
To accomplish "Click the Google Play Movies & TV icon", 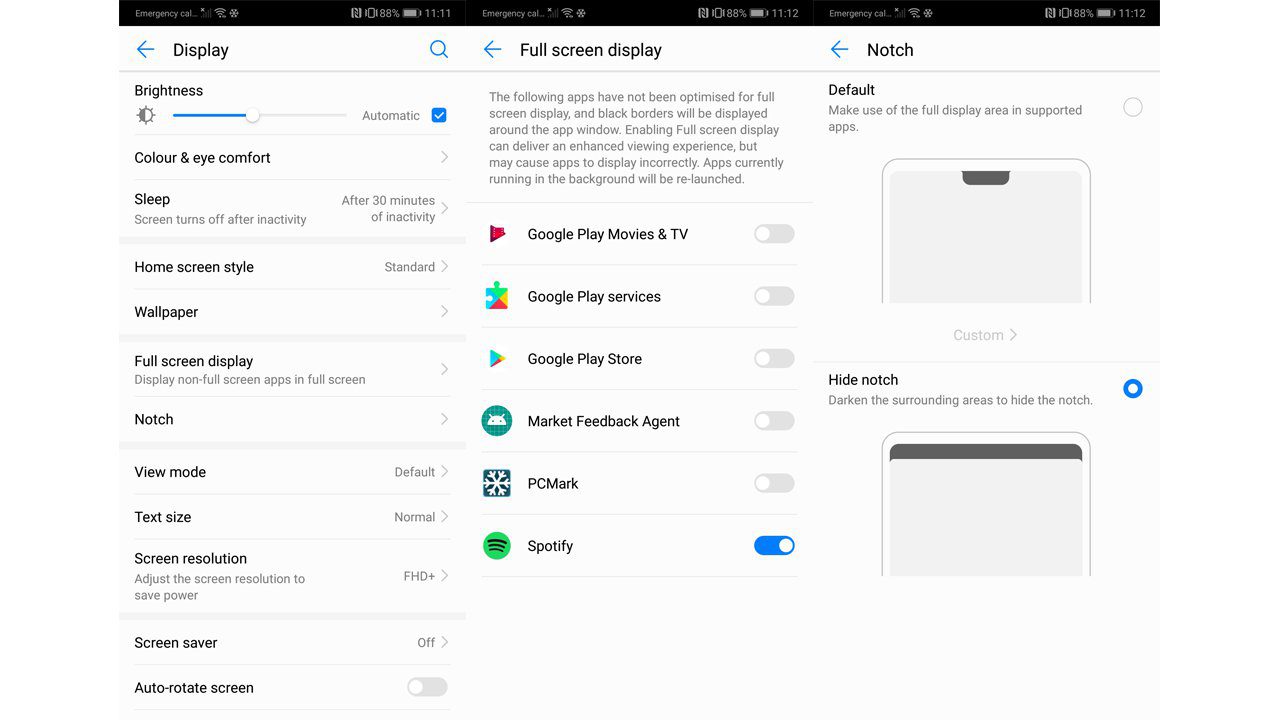I will pos(497,234).
